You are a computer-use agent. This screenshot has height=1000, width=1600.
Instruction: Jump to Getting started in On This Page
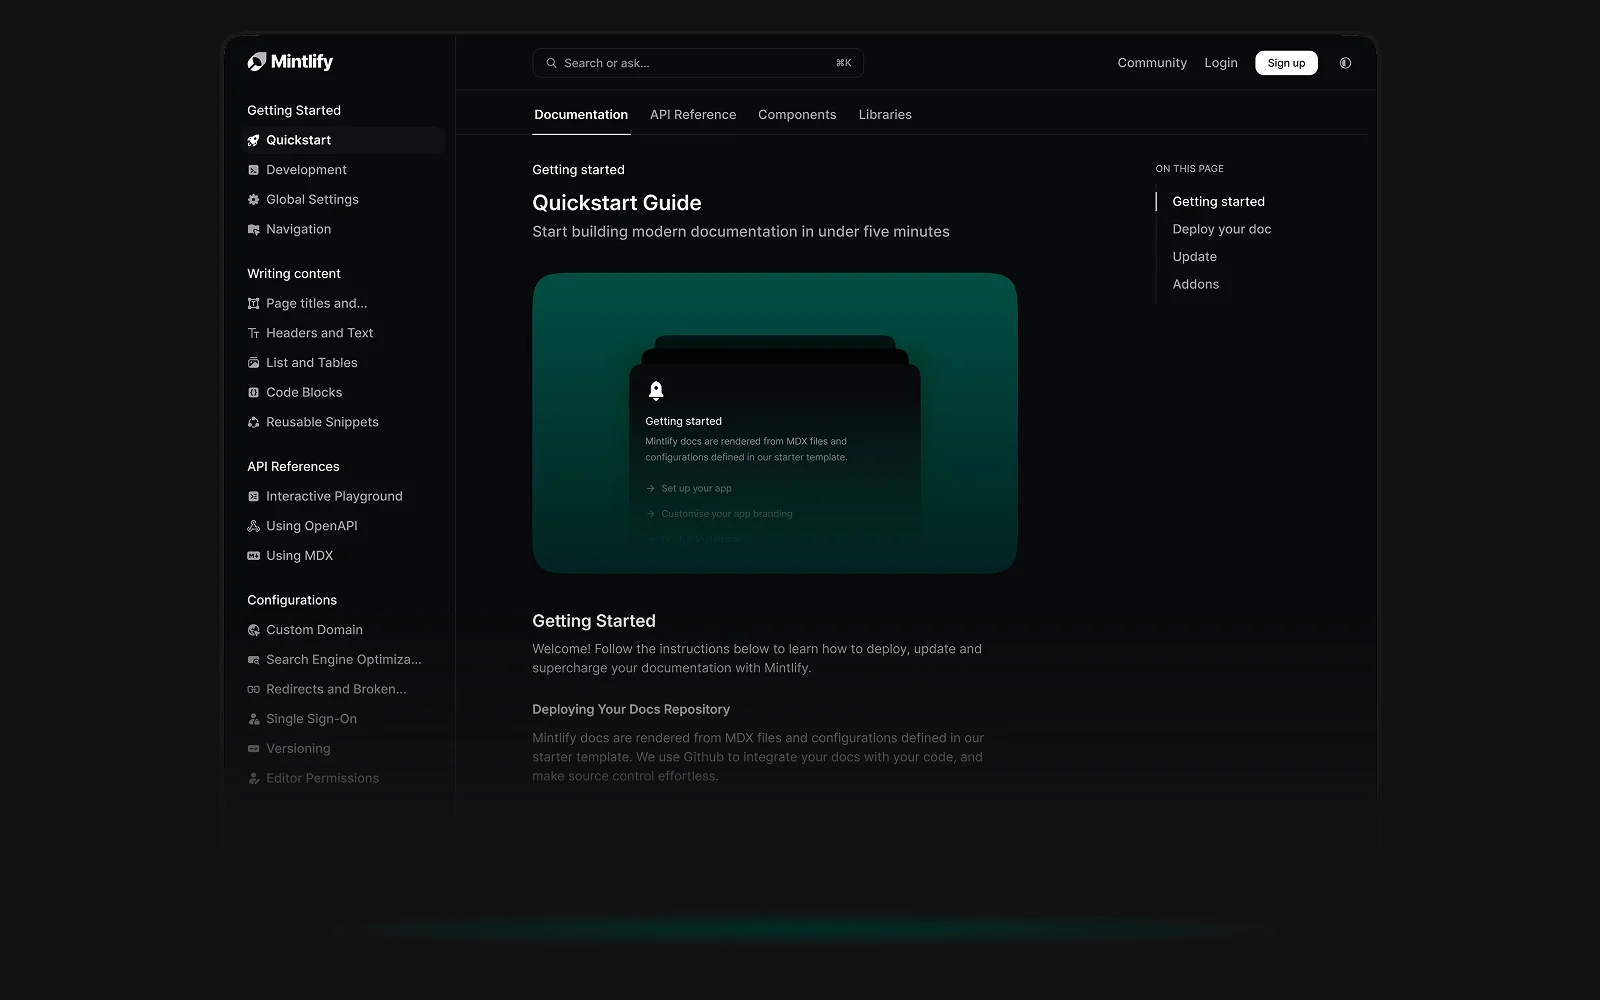pyautogui.click(x=1218, y=202)
